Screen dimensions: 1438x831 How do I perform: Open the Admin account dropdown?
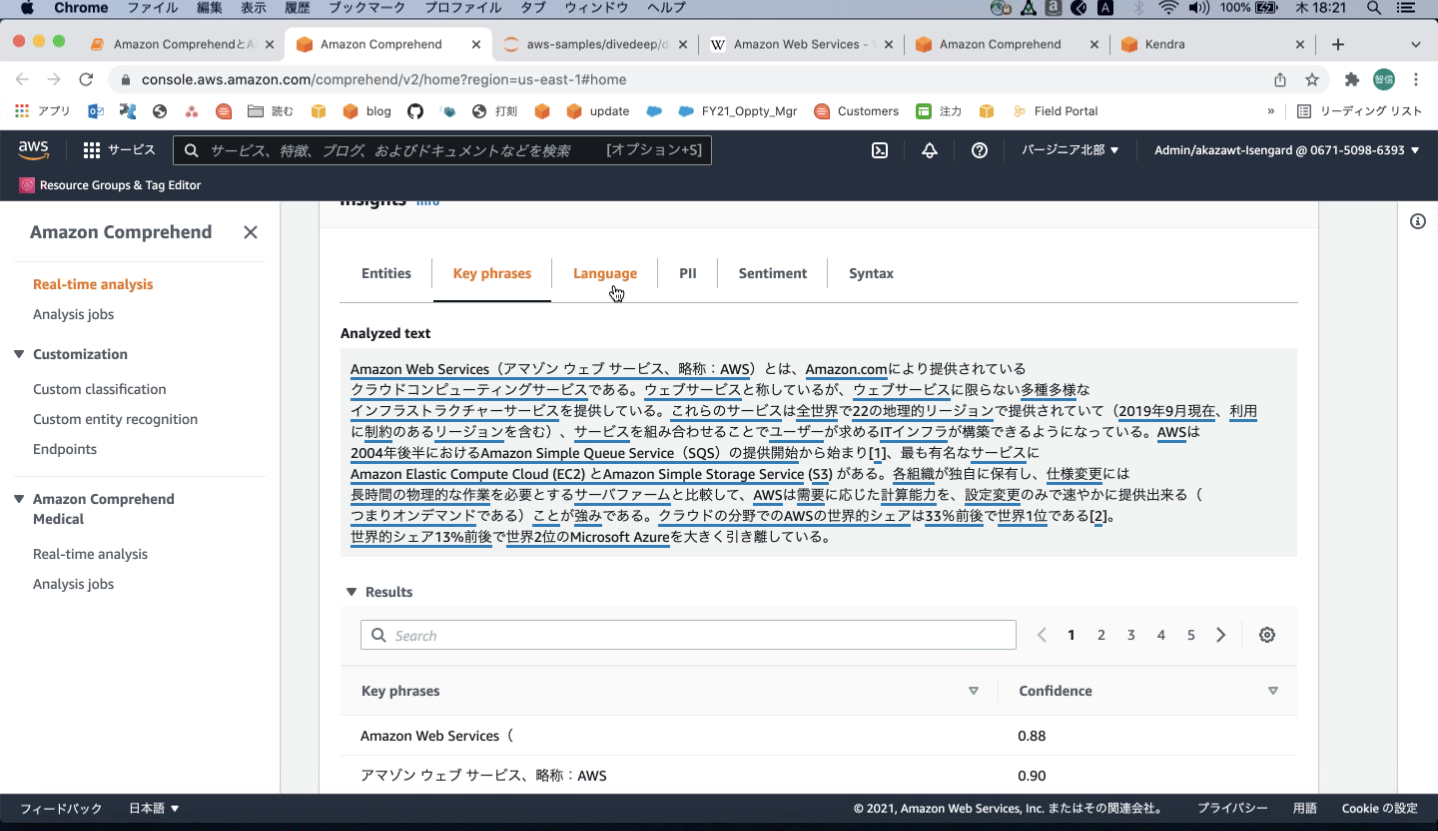[x=1287, y=150]
